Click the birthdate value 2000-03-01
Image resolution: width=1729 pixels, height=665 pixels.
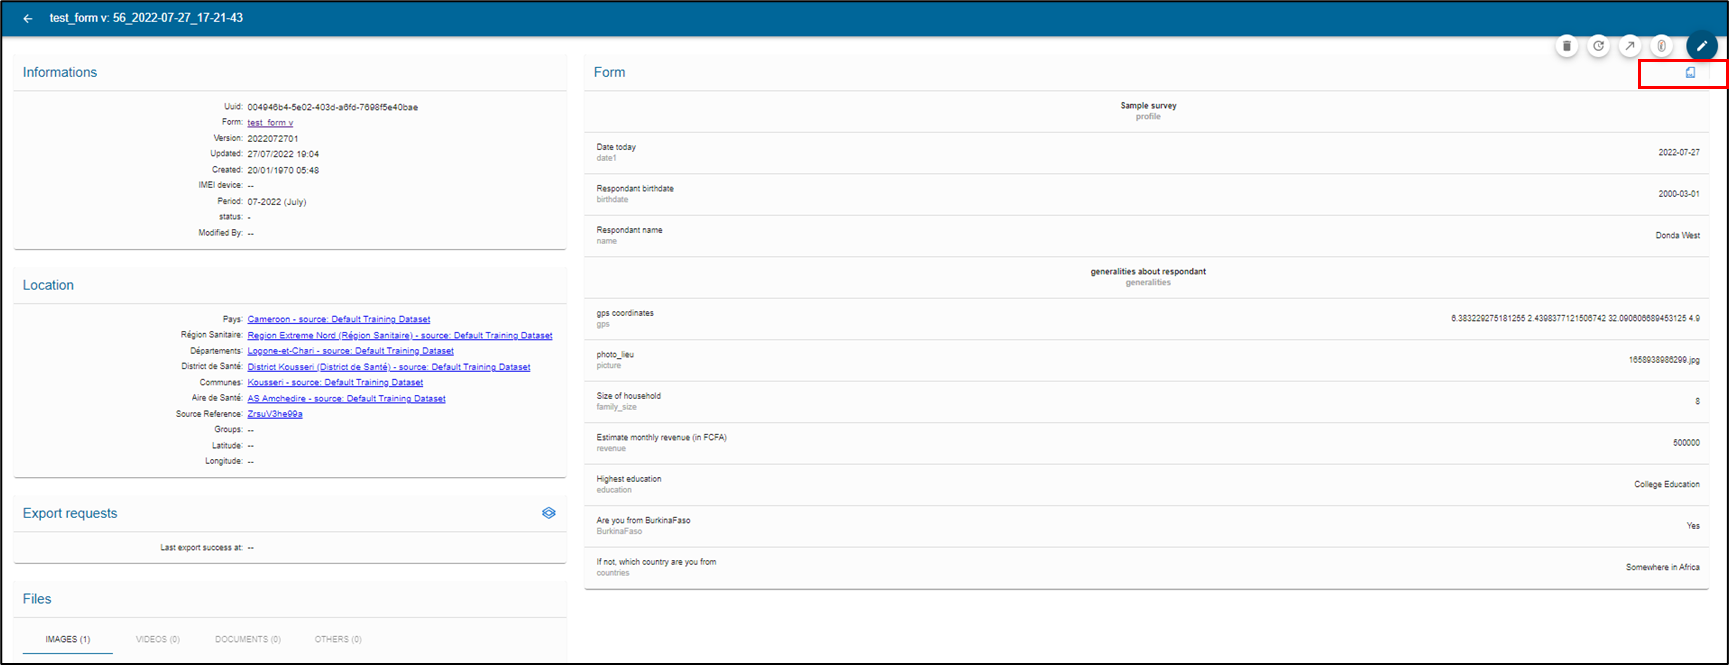(1679, 194)
